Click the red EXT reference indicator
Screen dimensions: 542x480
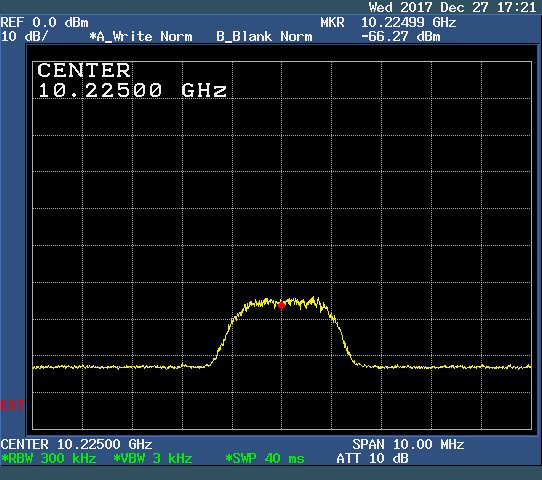pyautogui.click(x=12, y=405)
